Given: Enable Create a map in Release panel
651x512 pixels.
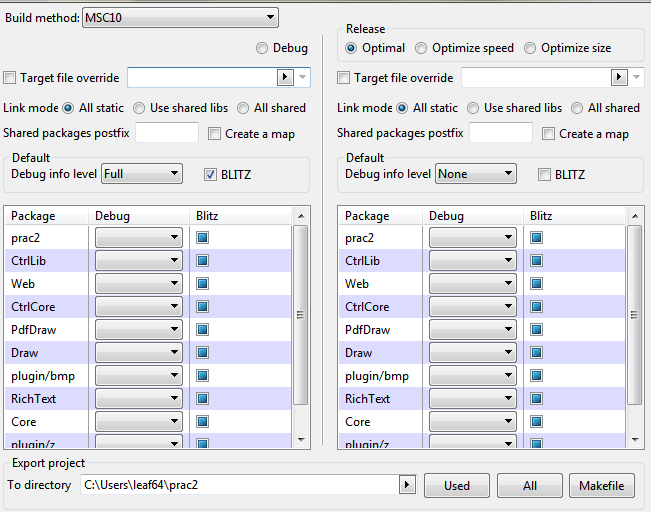Looking at the screenshot, I should 548,134.
